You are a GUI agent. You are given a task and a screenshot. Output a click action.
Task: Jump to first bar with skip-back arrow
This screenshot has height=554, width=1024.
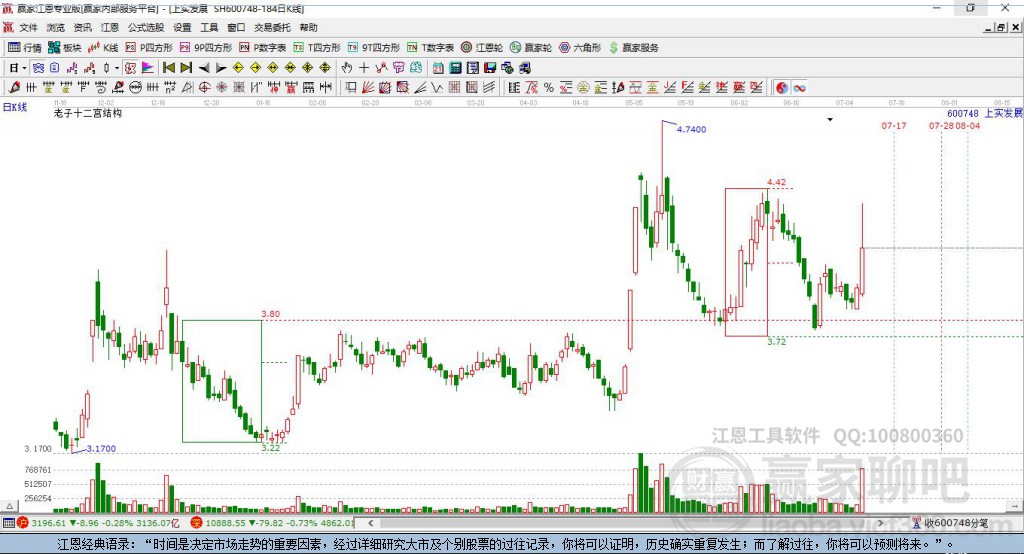[x=169, y=68]
